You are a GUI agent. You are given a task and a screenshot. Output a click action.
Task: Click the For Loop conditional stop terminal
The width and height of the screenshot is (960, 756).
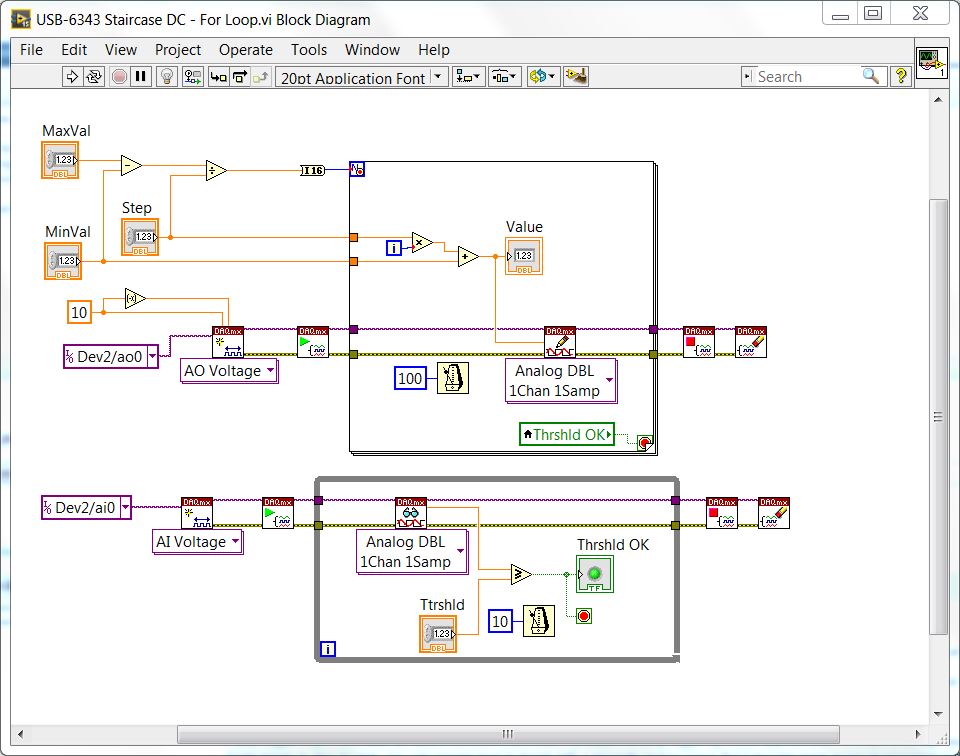645,443
